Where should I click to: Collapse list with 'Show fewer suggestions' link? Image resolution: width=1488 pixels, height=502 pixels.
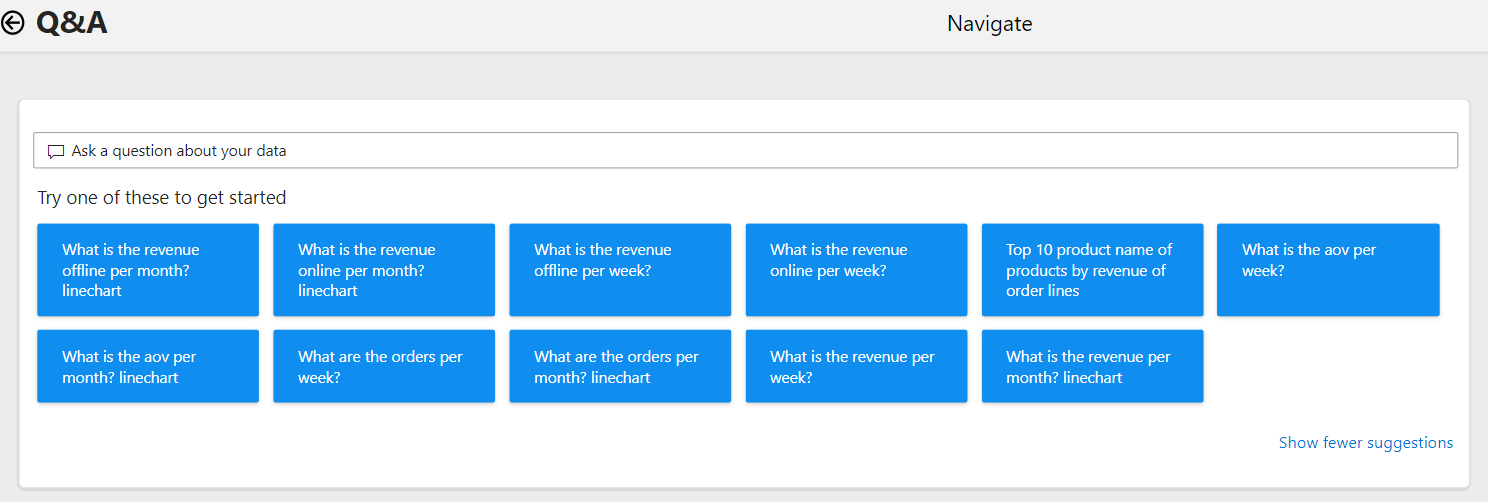coord(1366,442)
